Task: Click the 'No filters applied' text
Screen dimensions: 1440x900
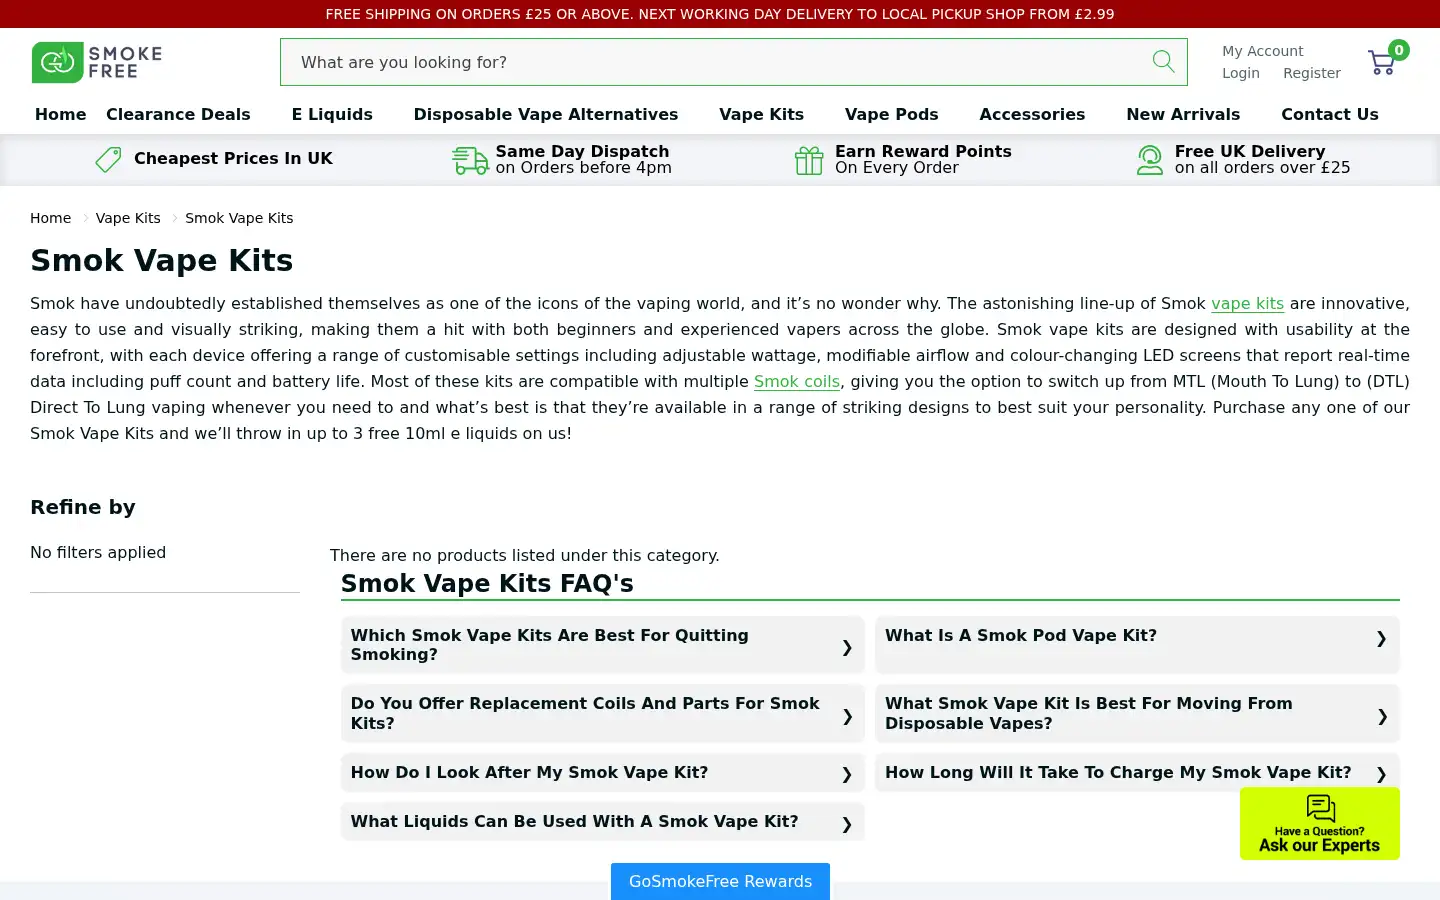Action: [98, 552]
